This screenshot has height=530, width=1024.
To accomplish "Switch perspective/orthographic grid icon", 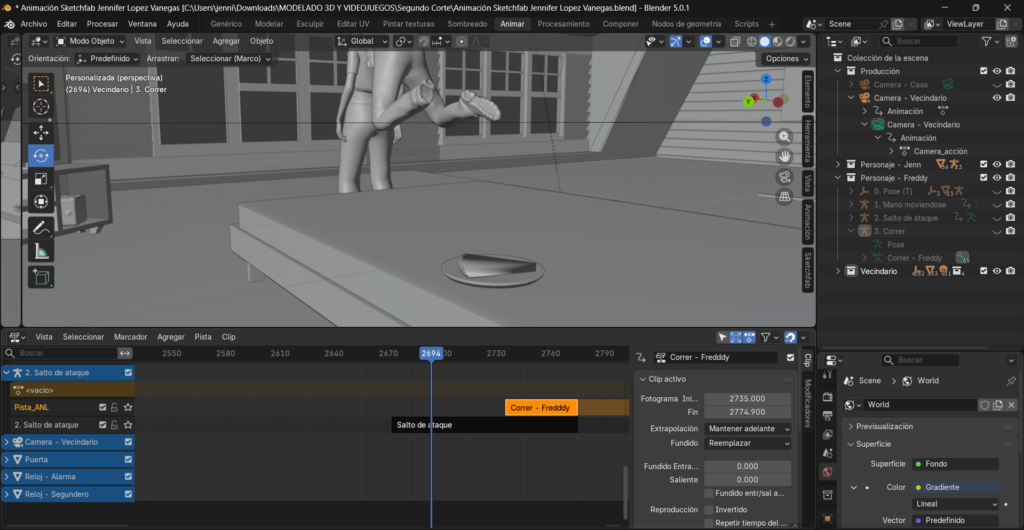I will tap(784, 196).
